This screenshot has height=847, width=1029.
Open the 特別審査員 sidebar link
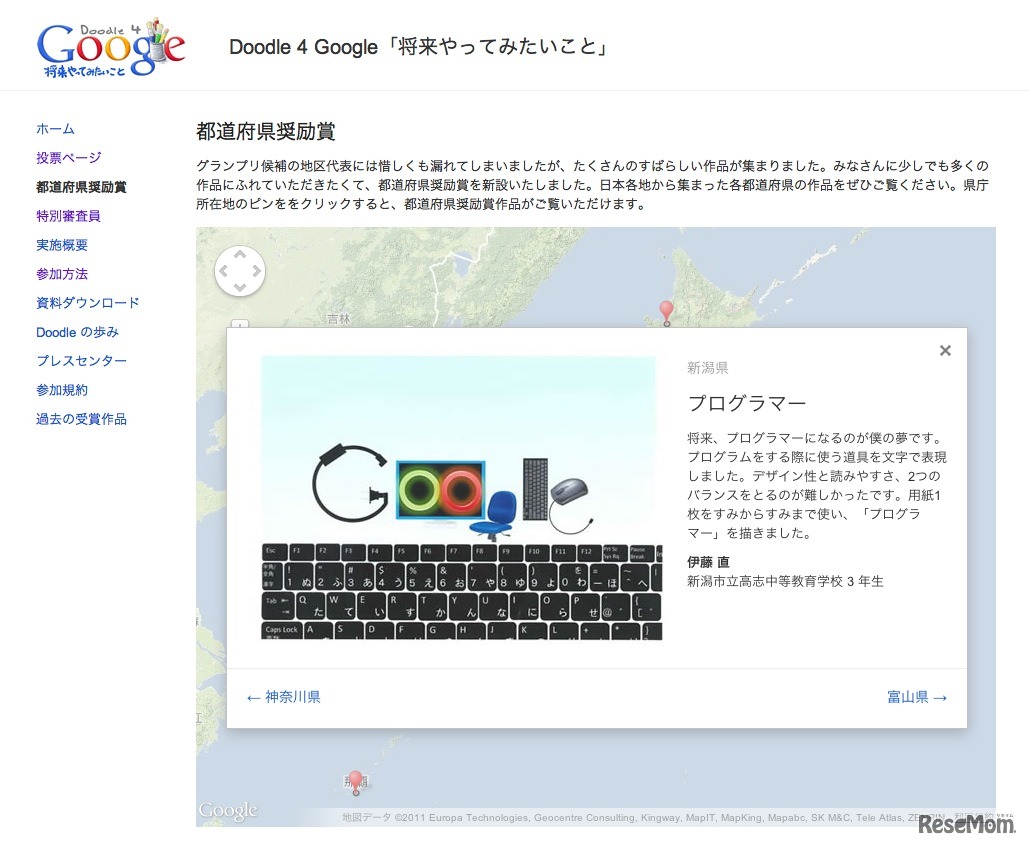pyautogui.click(x=68, y=216)
